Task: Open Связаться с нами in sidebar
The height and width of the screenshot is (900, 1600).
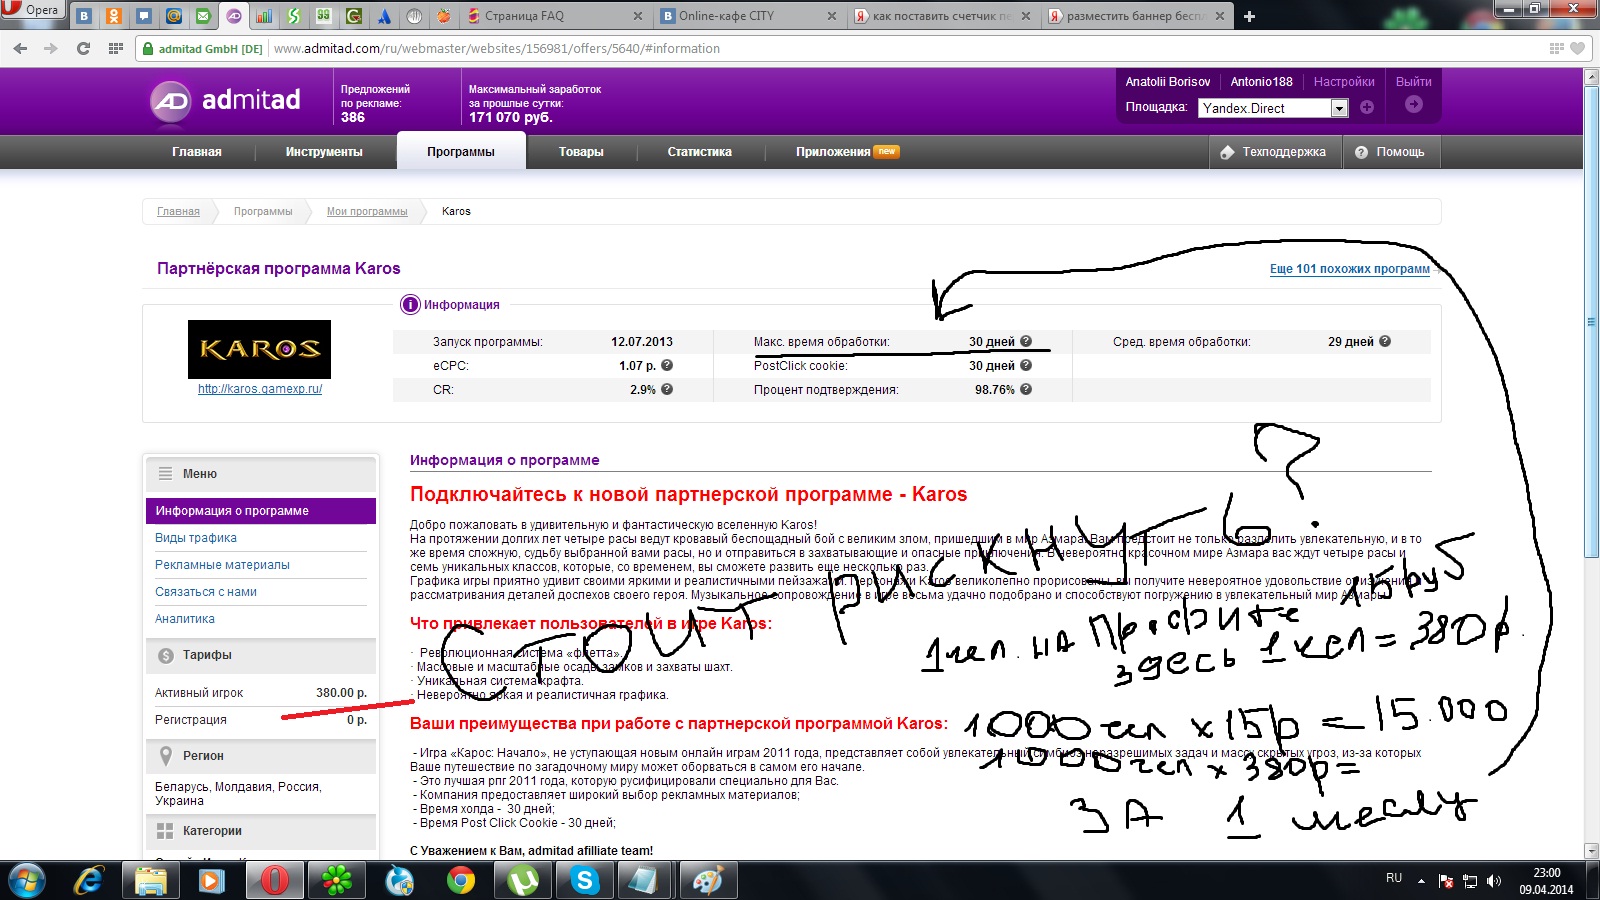Action: (x=206, y=592)
